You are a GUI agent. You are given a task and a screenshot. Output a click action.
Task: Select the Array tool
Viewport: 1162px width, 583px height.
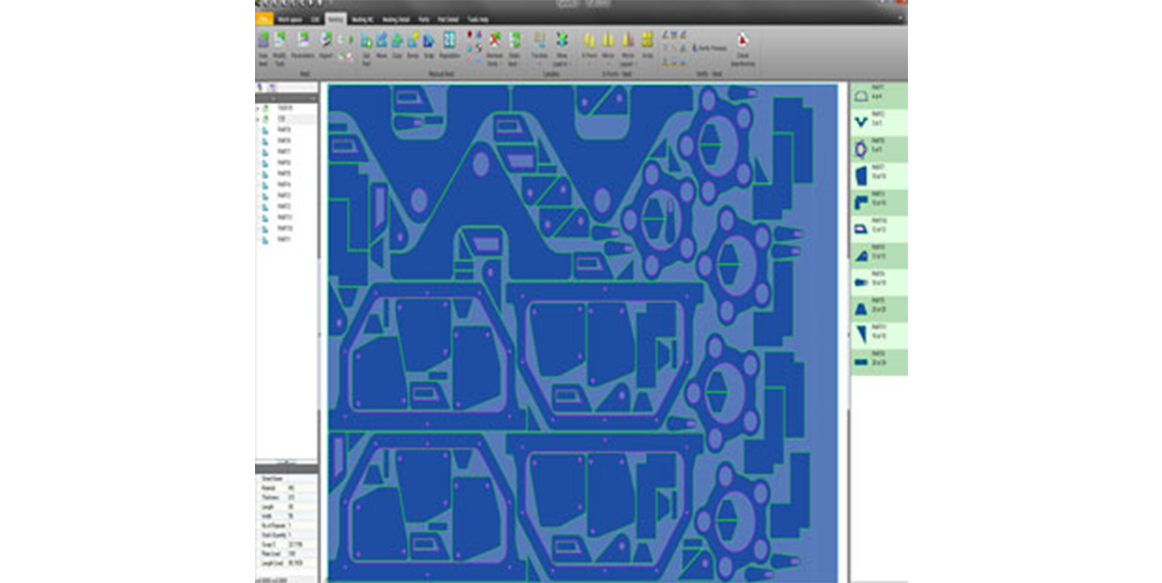pyautogui.click(x=647, y=46)
